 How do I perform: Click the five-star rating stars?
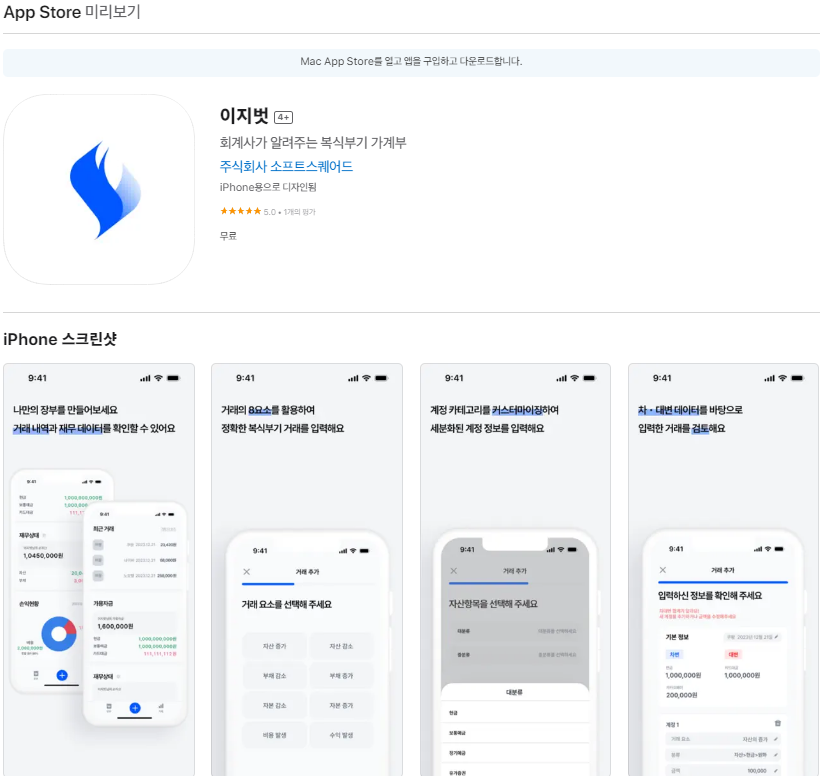pos(240,211)
